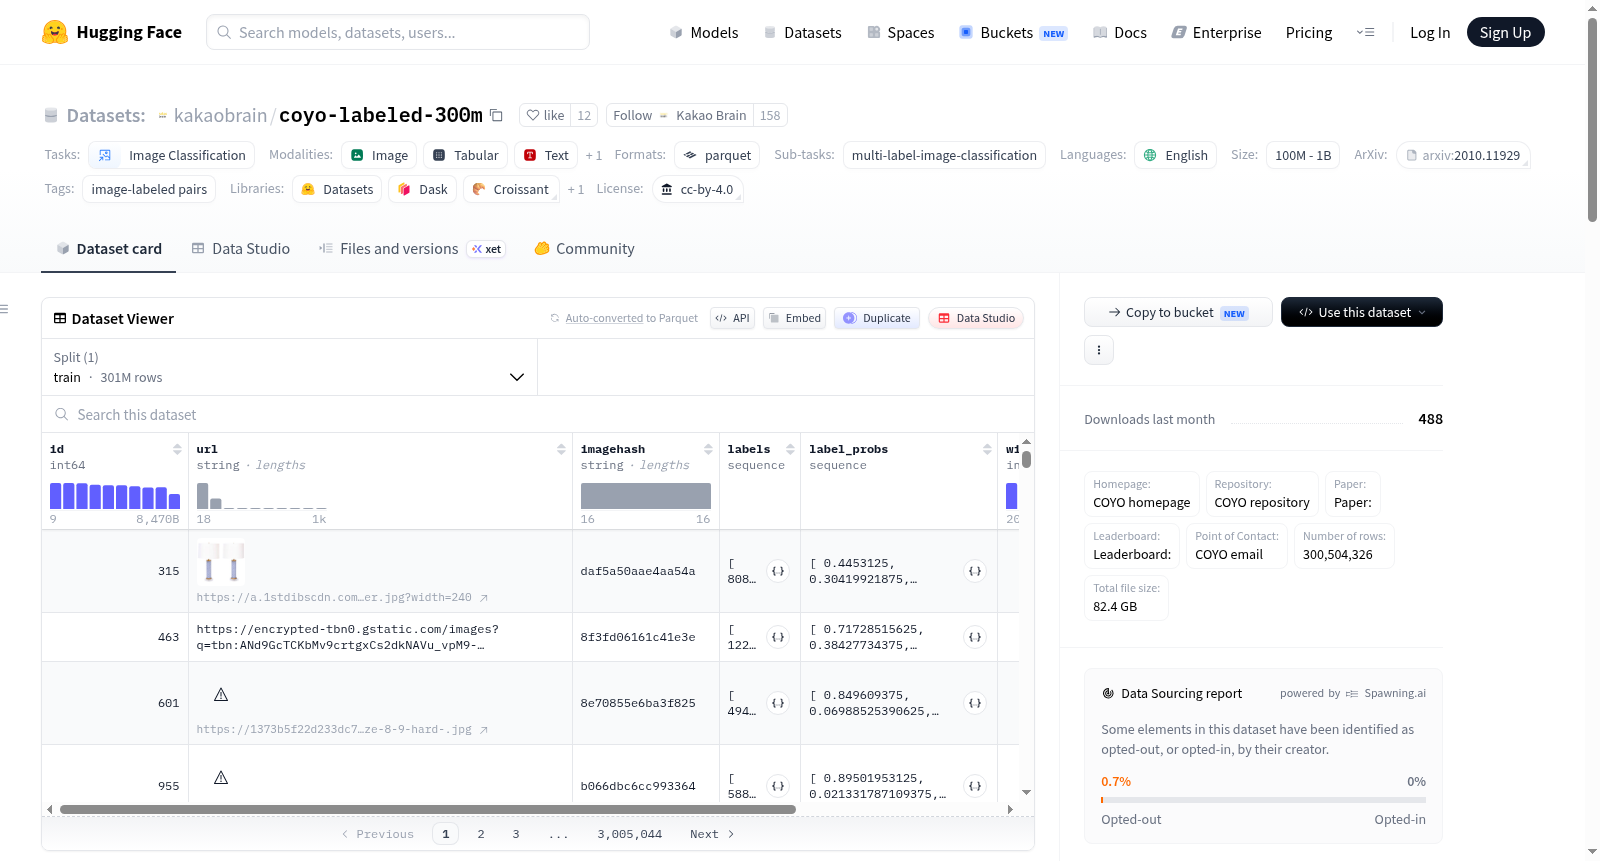Open Datasets in the top navigation

[802, 32]
